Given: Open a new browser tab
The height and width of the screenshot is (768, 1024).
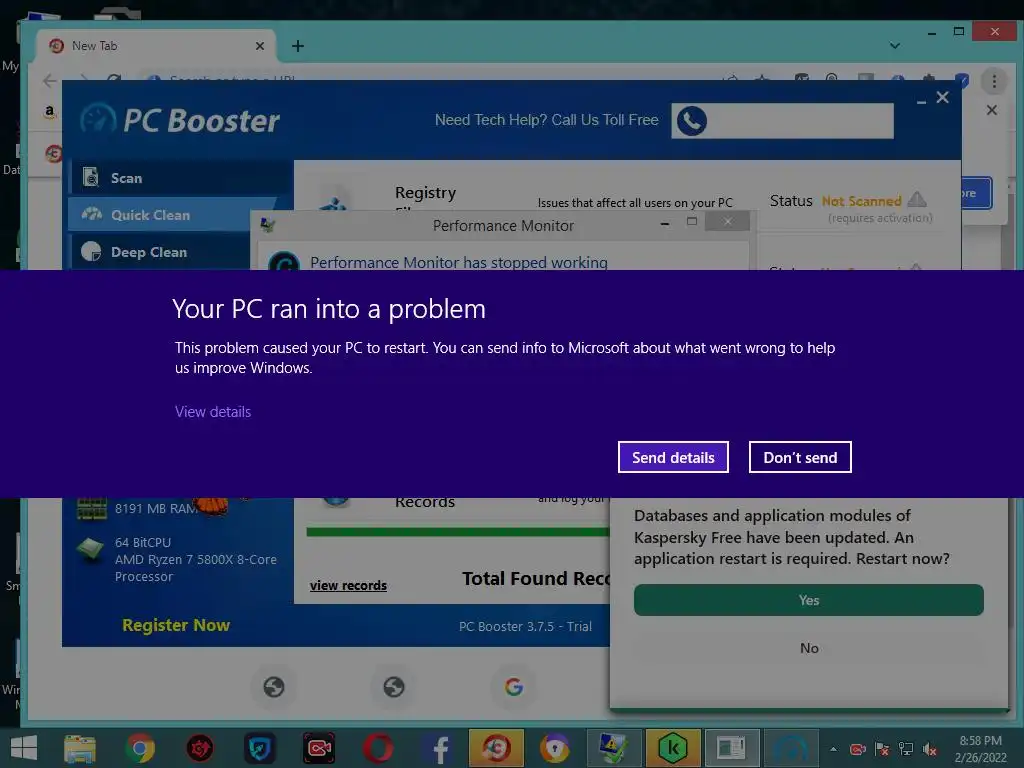Looking at the screenshot, I should (298, 46).
